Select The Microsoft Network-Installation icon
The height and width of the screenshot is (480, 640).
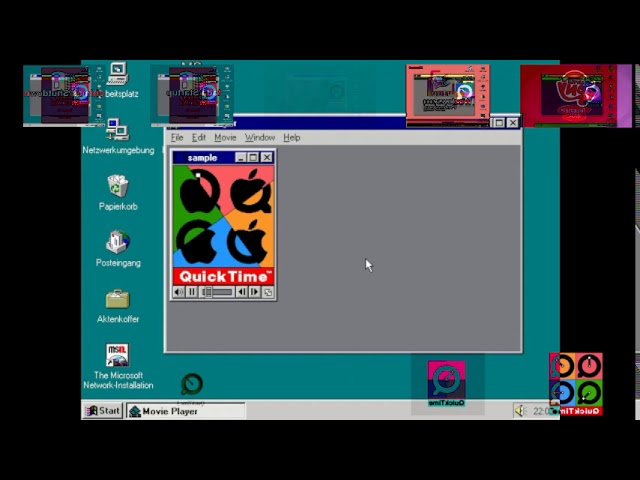[118, 366]
